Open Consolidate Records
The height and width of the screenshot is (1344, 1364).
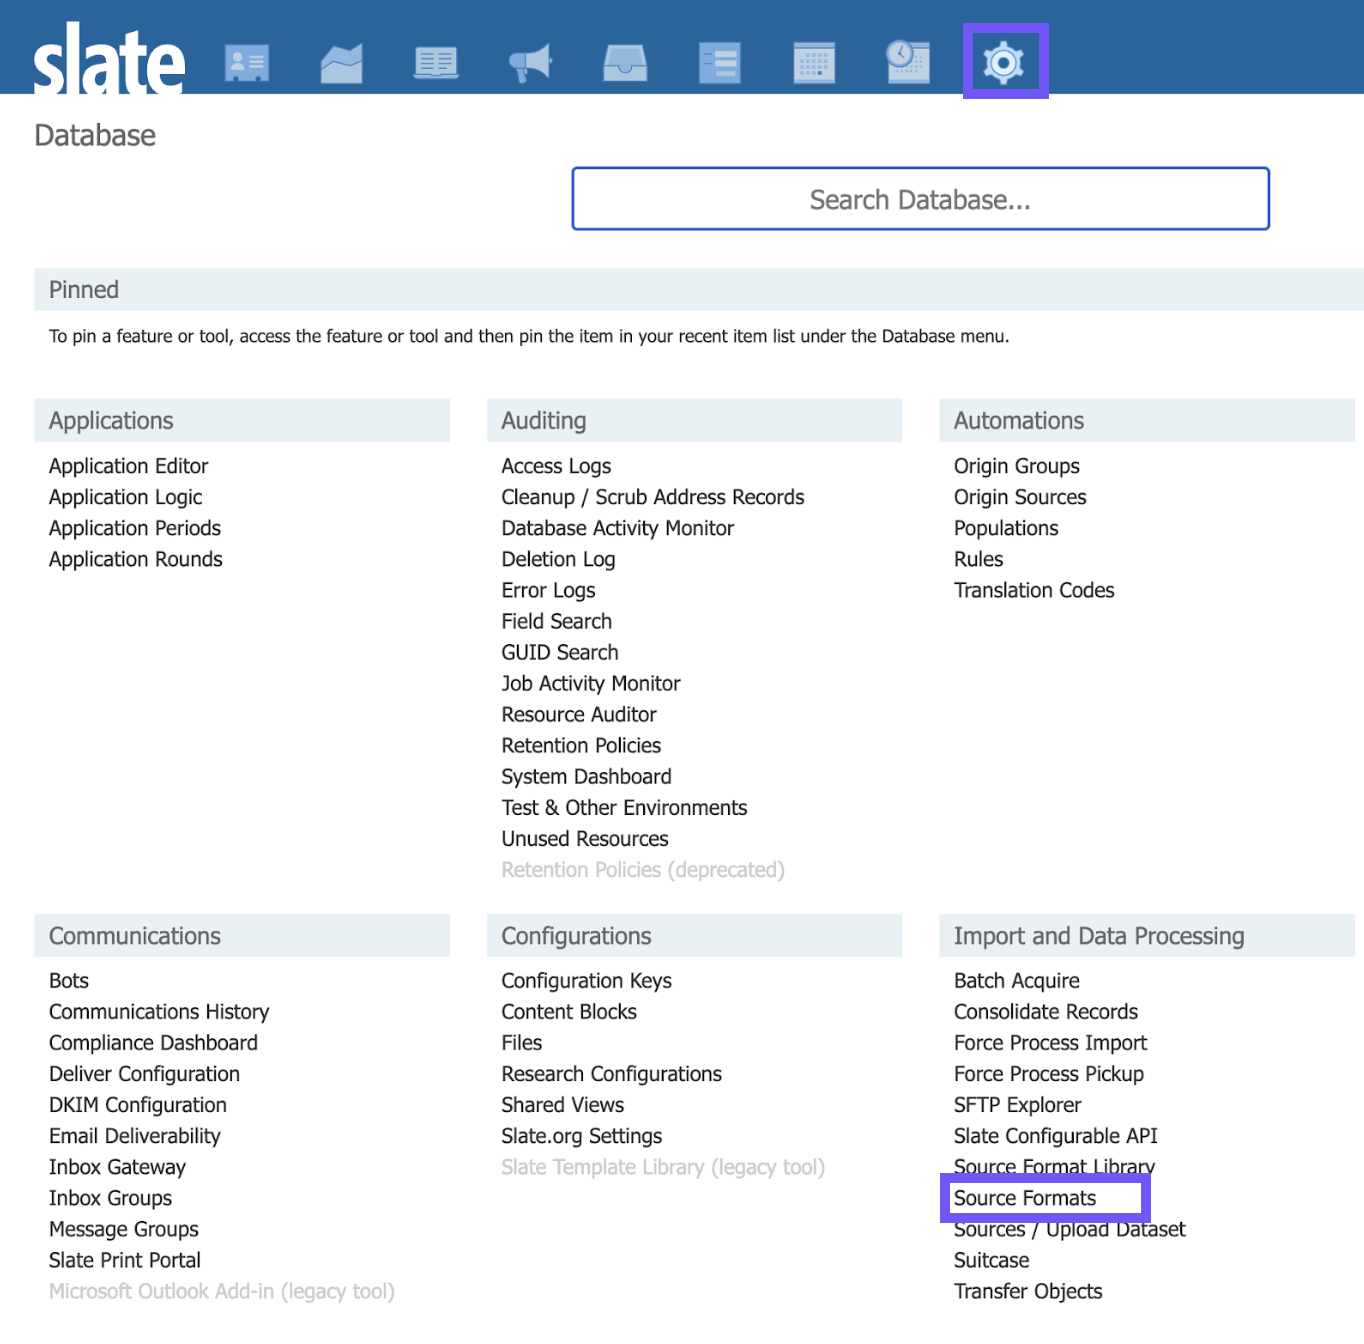[1046, 1011]
